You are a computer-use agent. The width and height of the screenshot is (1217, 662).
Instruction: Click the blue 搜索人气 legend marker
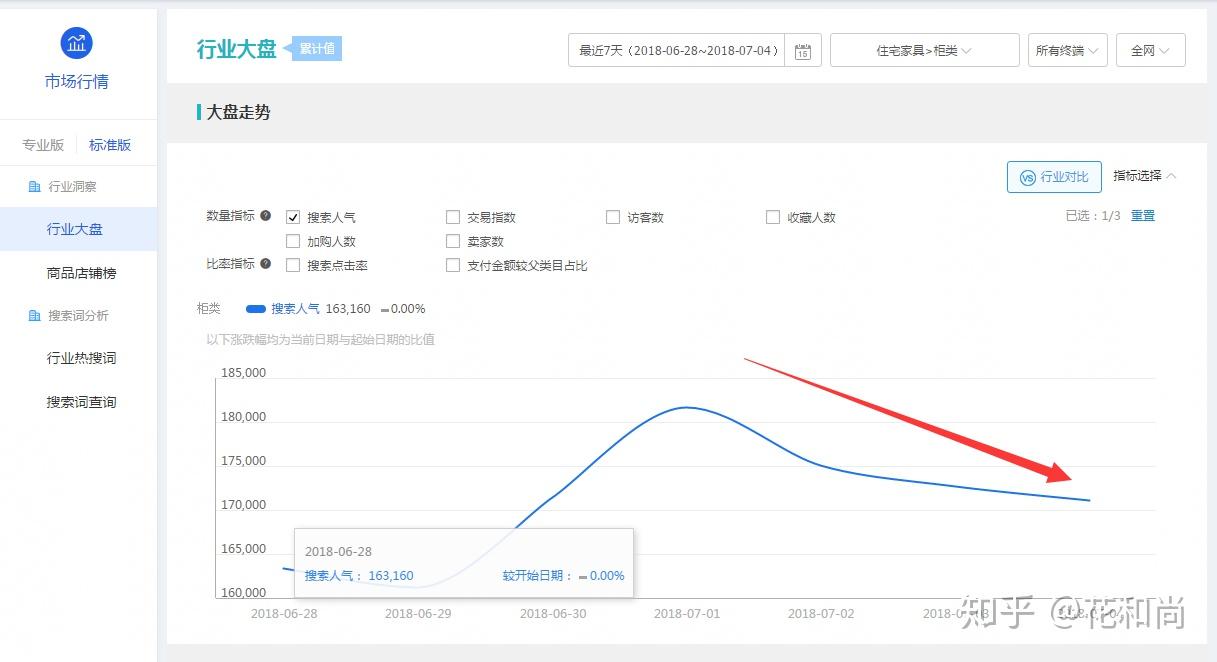coord(255,309)
